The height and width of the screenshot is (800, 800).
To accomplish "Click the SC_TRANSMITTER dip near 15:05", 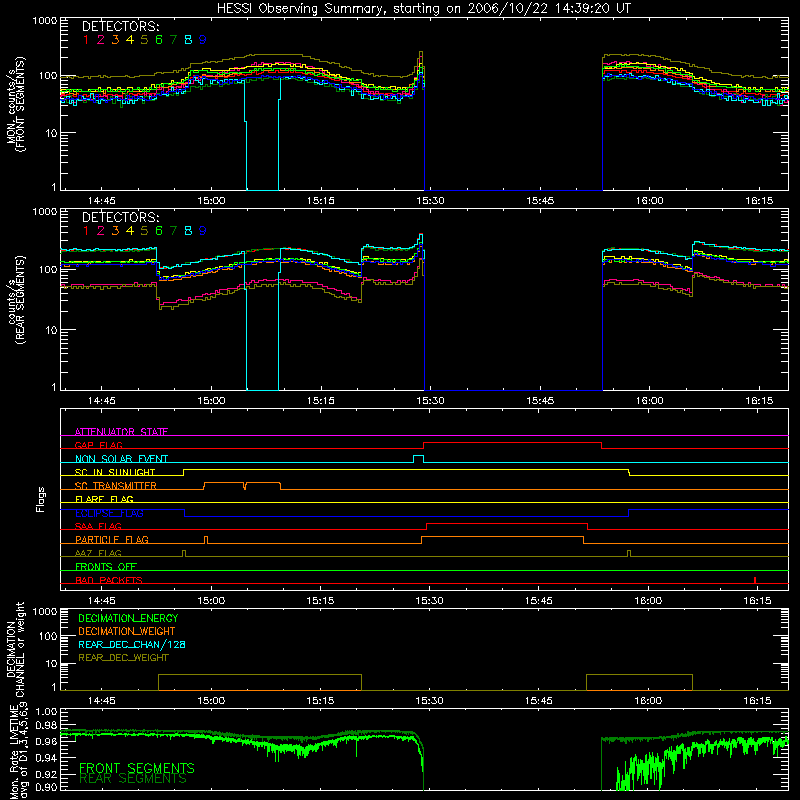I will coord(245,486).
